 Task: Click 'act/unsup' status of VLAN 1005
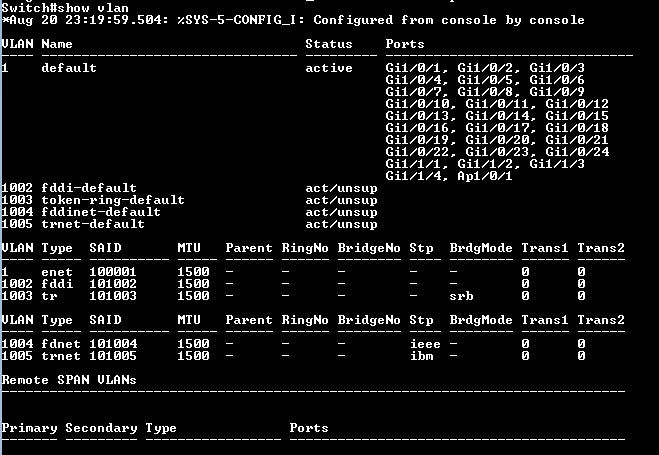tap(341, 224)
